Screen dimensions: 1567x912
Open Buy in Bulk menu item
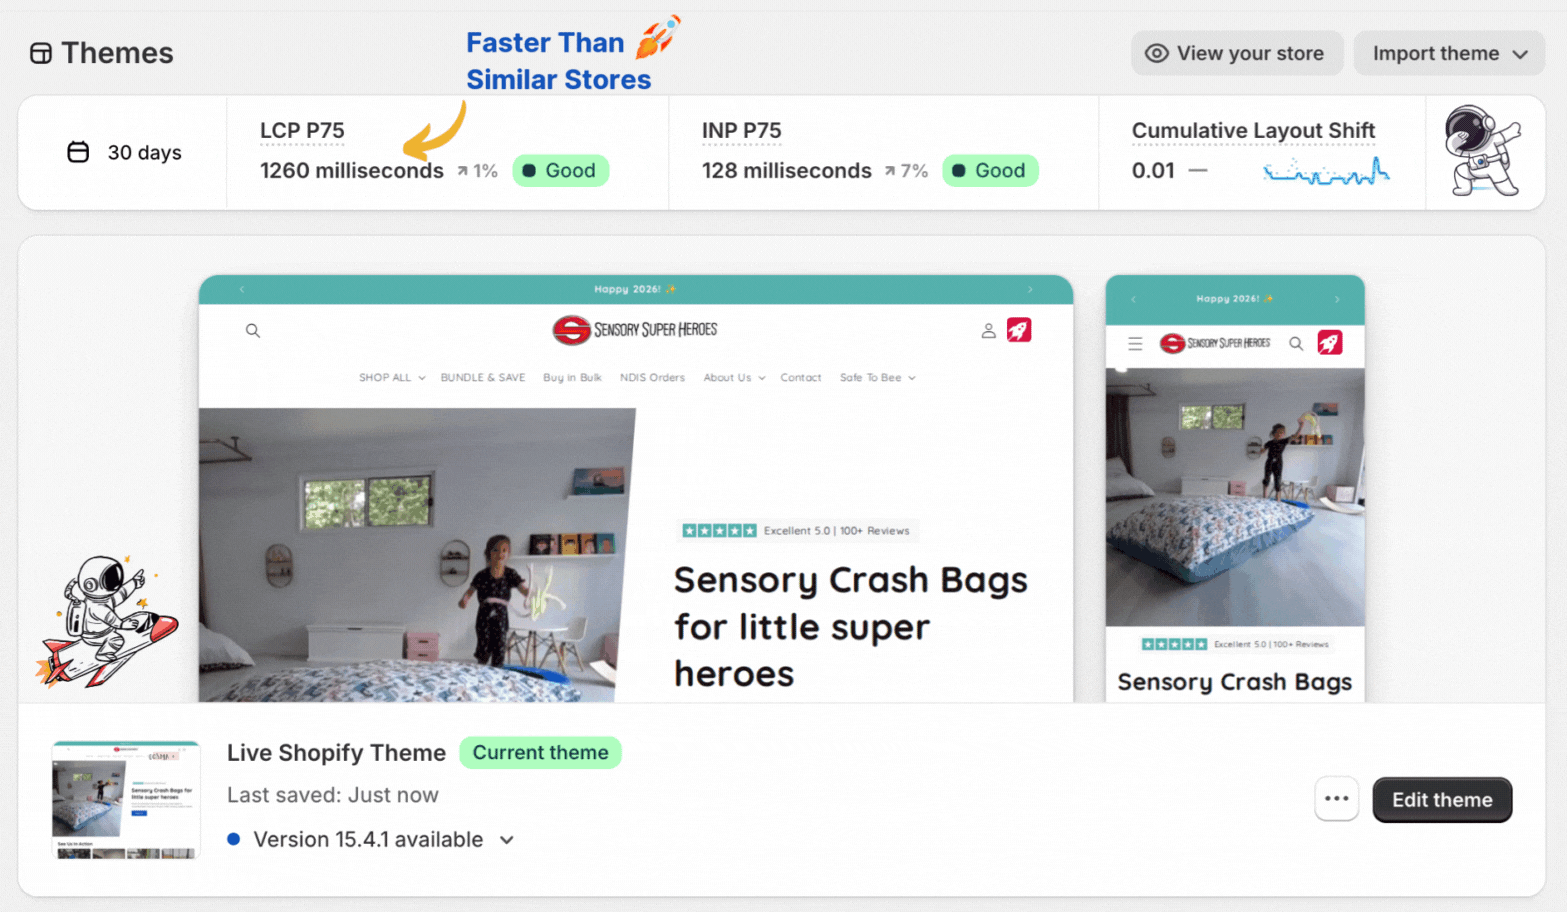tap(572, 378)
